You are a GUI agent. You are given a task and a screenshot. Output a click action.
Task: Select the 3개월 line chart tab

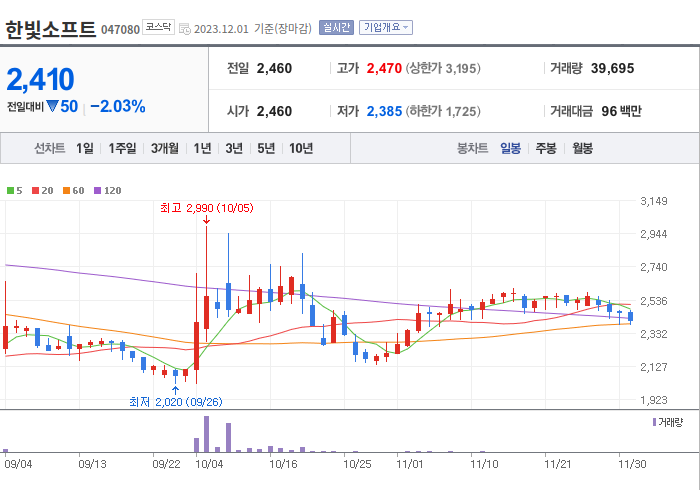165,148
